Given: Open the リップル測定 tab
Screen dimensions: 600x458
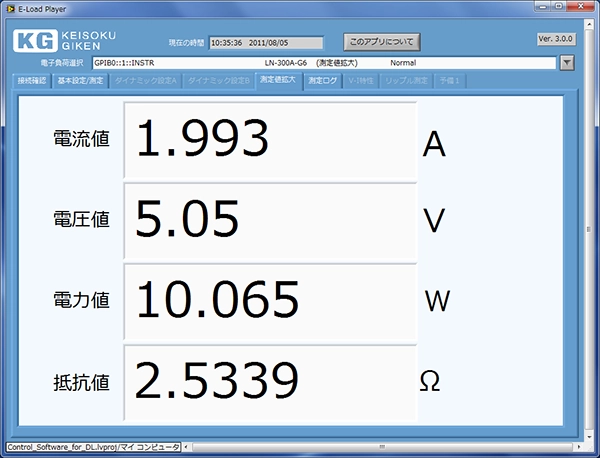Looking at the screenshot, I should pyautogui.click(x=406, y=81).
